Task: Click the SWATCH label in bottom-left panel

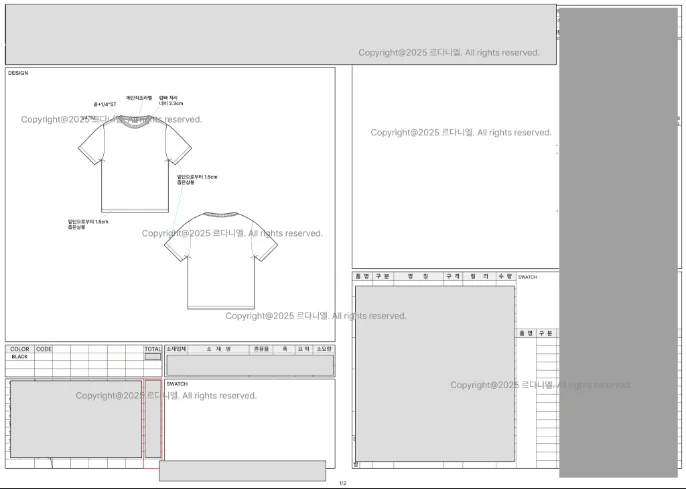Action: tap(177, 383)
